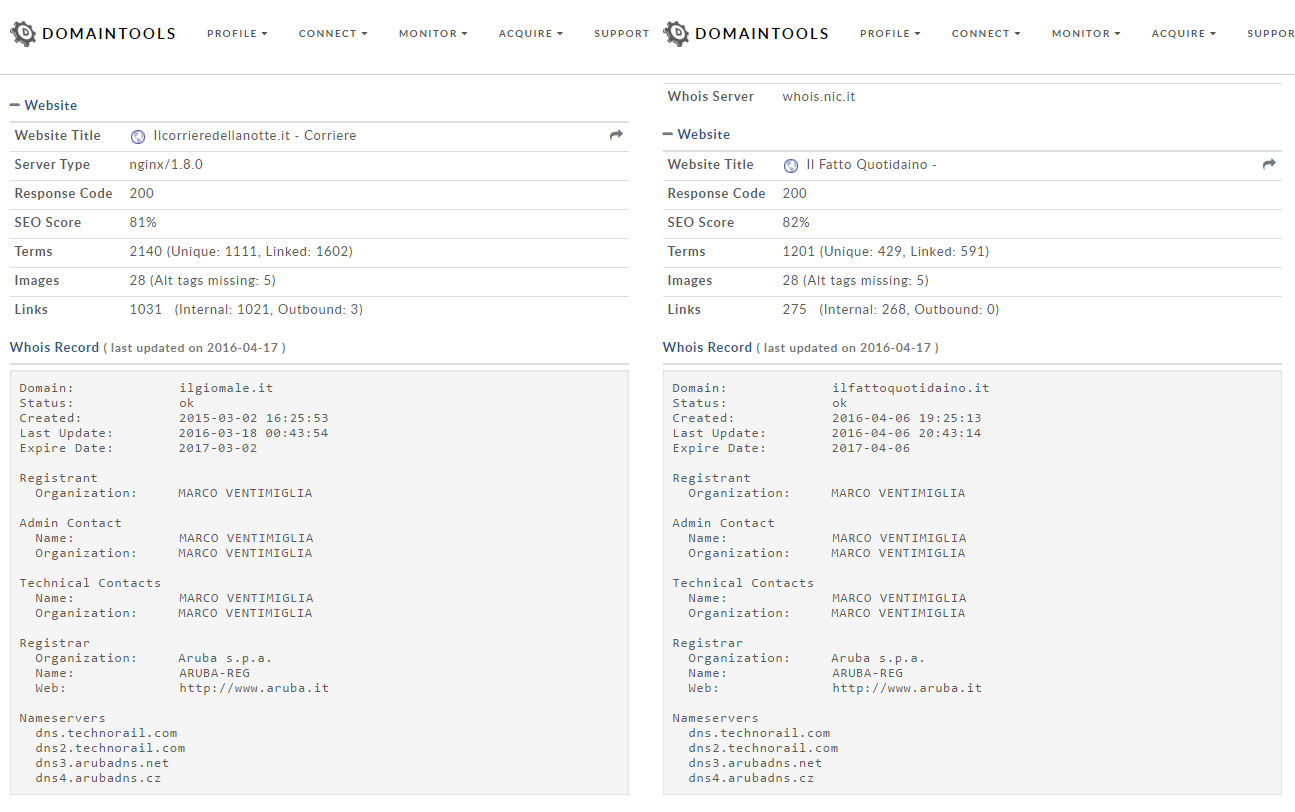Select the 81% SEO score
The image size is (1295, 812).
click(143, 222)
